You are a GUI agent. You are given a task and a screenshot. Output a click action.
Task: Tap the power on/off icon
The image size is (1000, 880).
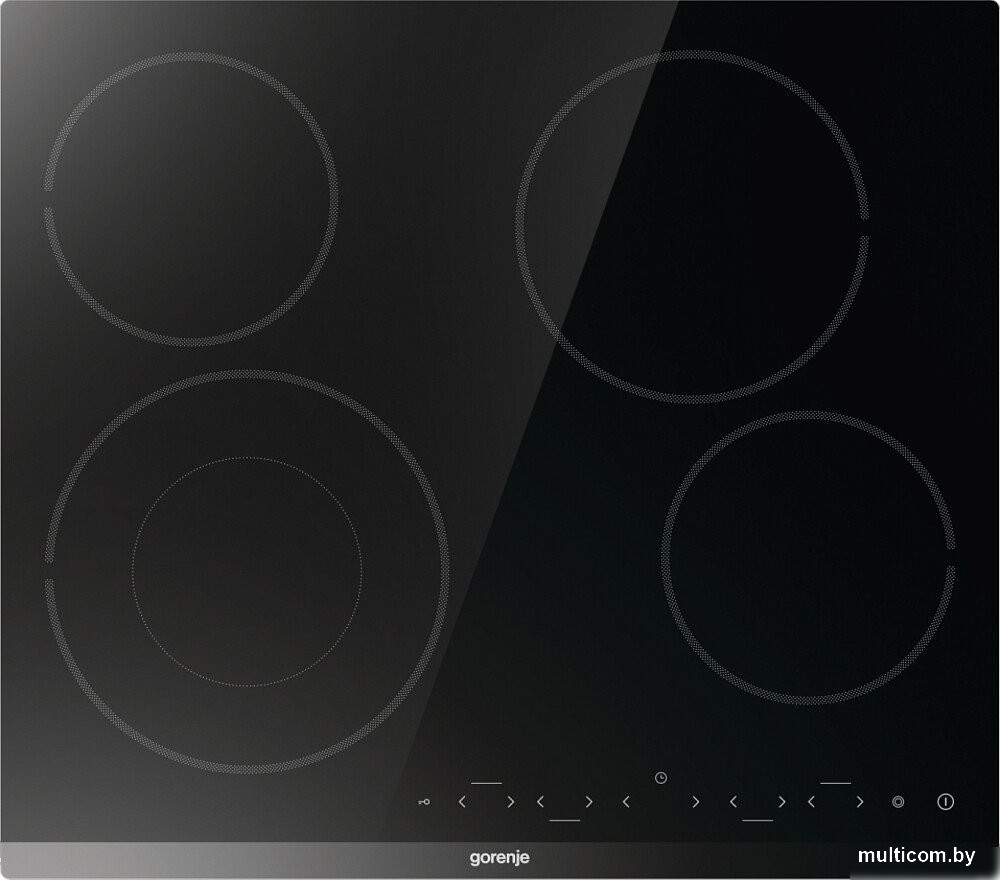click(945, 801)
